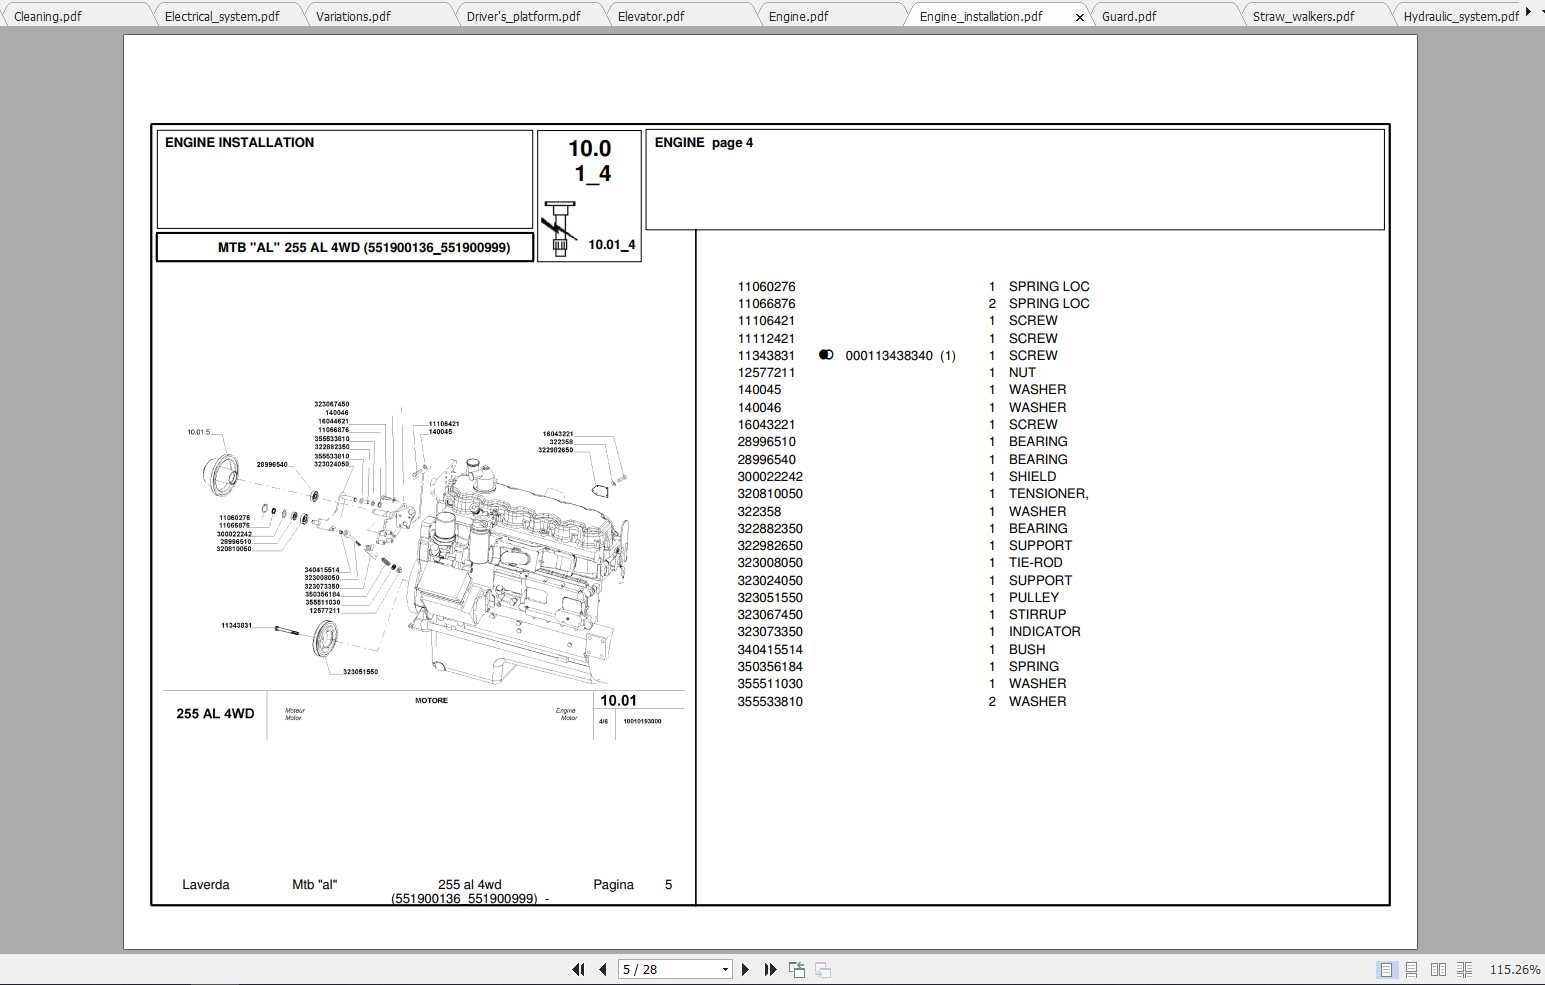The image size is (1545, 985).
Task: Click the next view icon
Action: [822, 969]
